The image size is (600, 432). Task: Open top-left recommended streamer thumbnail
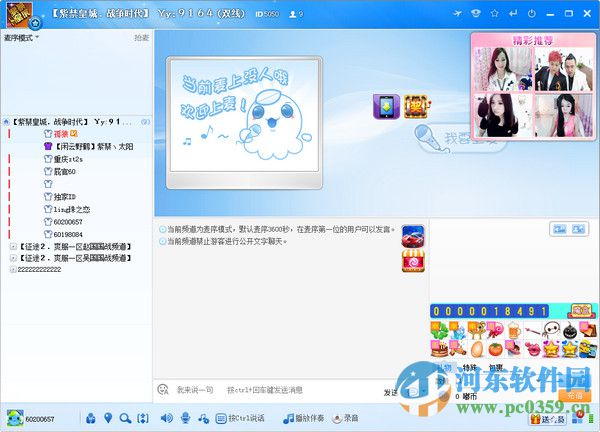point(503,69)
